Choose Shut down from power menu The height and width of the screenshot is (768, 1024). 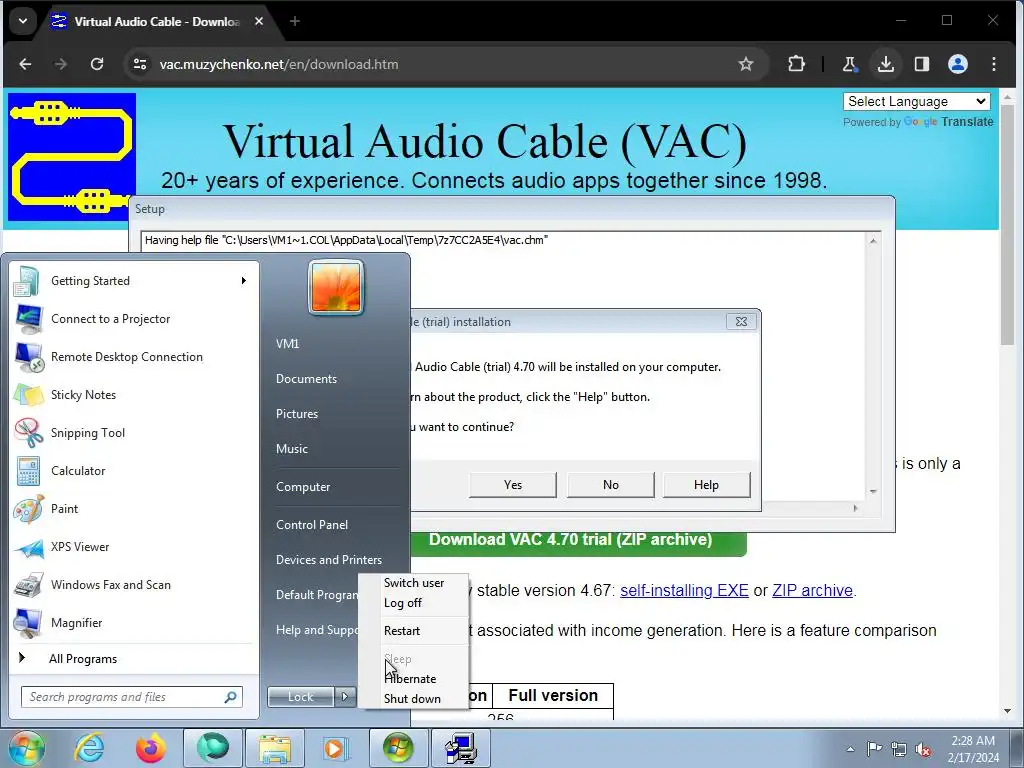coord(412,698)
